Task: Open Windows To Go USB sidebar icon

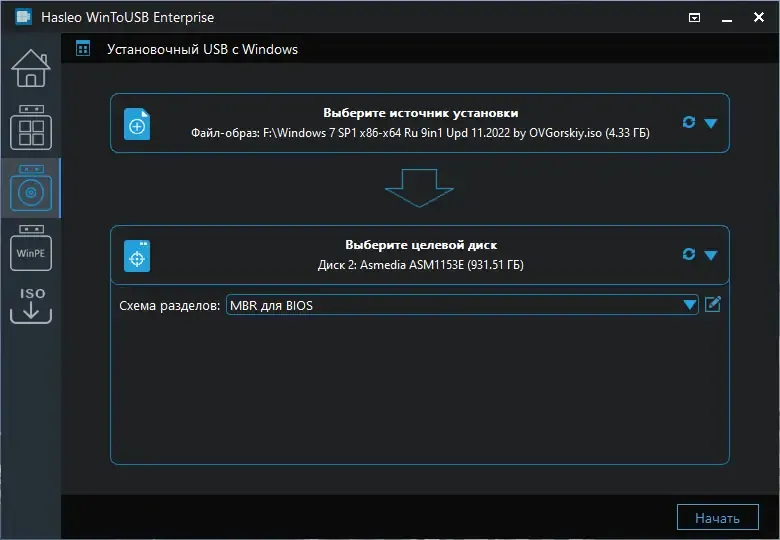Action: point(31,127)
